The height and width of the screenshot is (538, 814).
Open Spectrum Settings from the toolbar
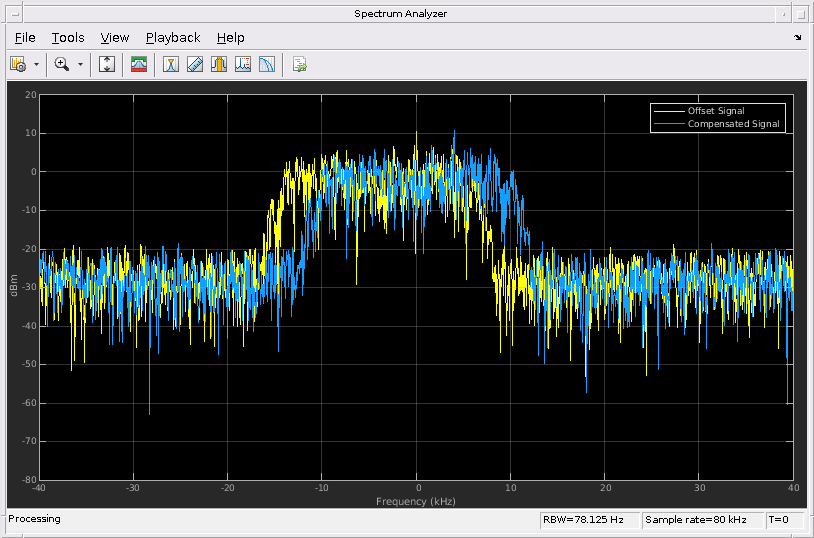139,64
